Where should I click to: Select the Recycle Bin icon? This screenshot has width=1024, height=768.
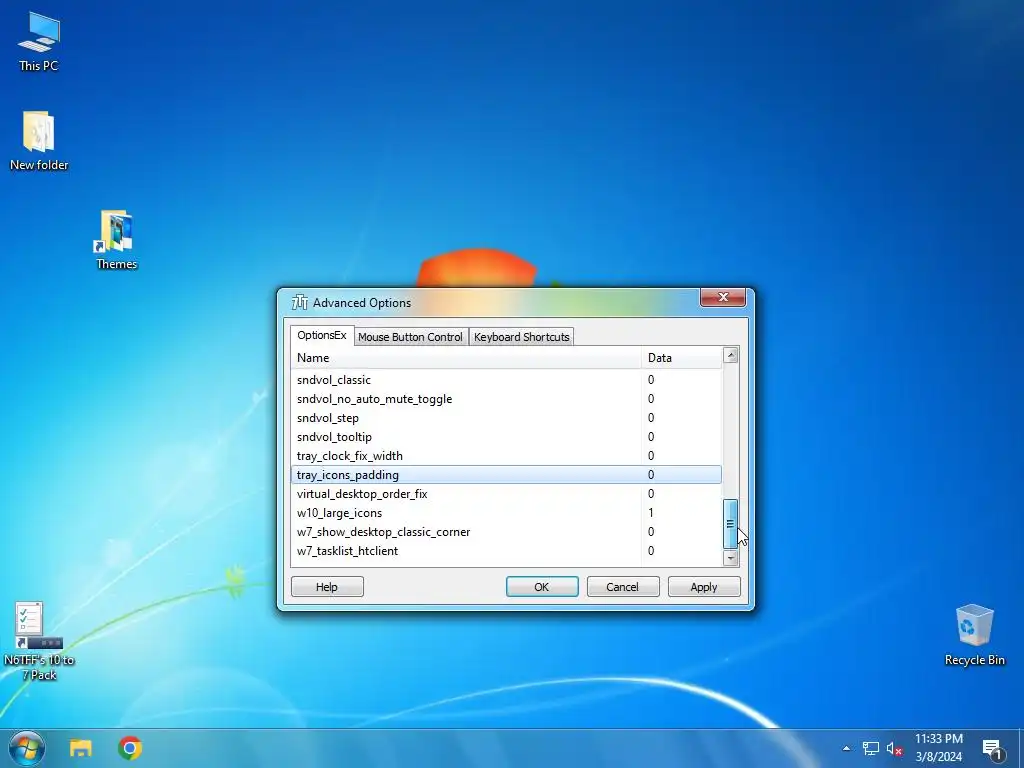(974, 635)
